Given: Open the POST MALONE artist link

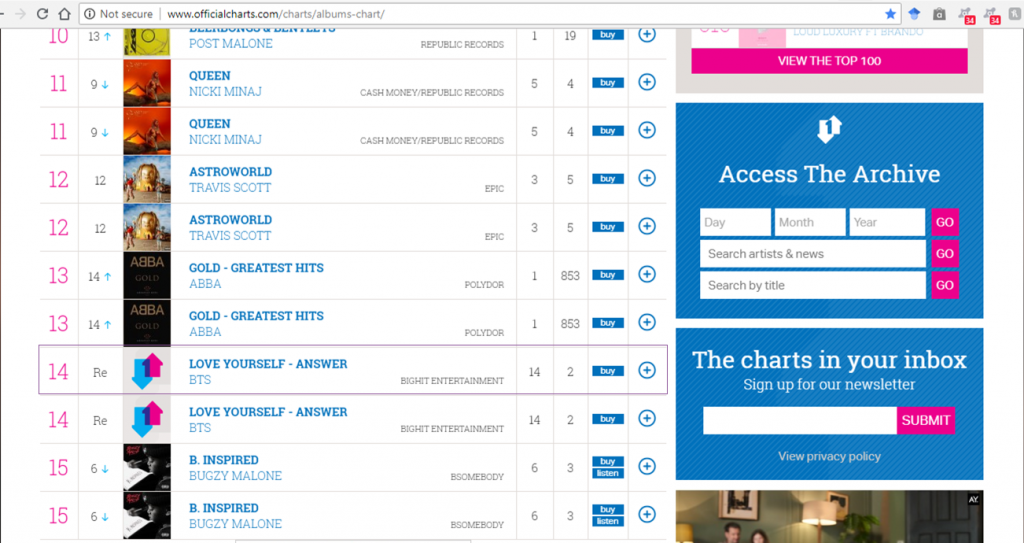Looking at the screenshot, I should pos(231,44).
